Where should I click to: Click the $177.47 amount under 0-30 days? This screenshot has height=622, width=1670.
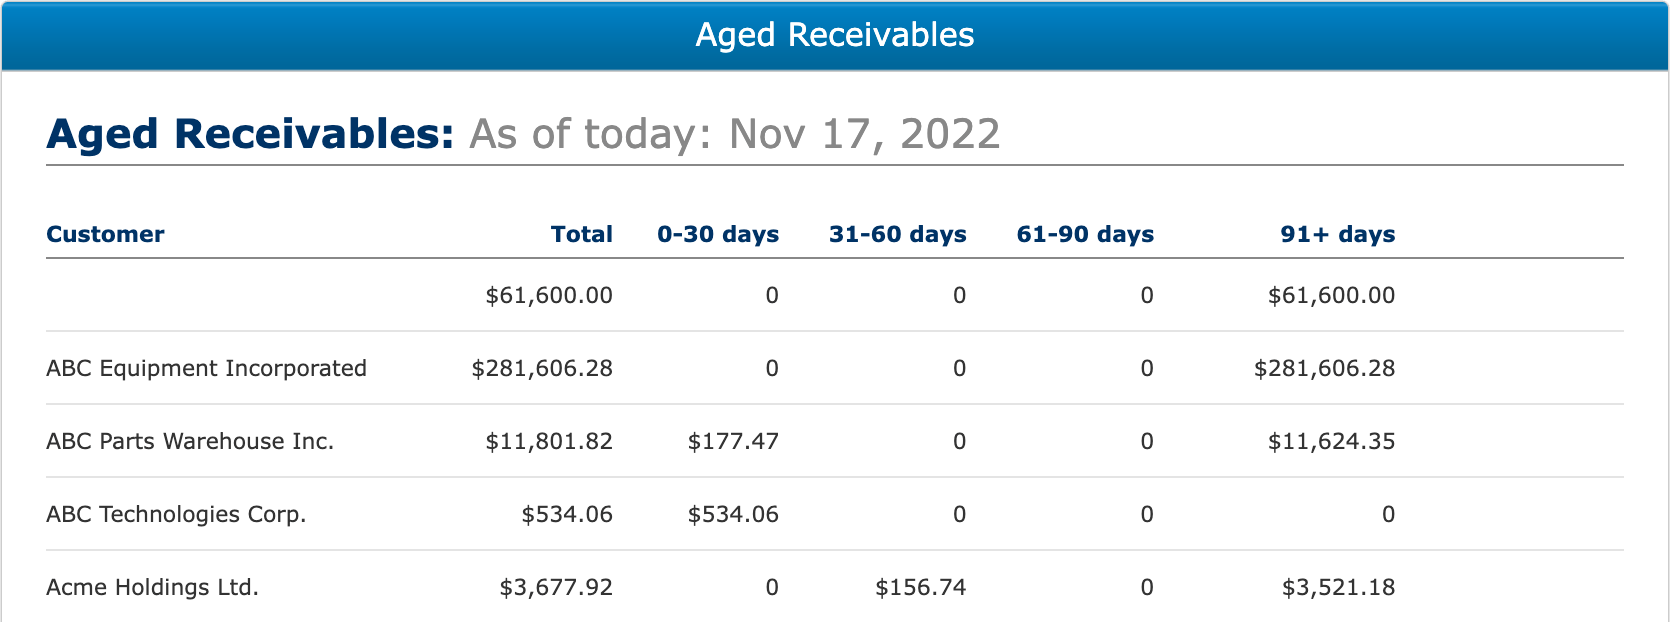point(733,441)
